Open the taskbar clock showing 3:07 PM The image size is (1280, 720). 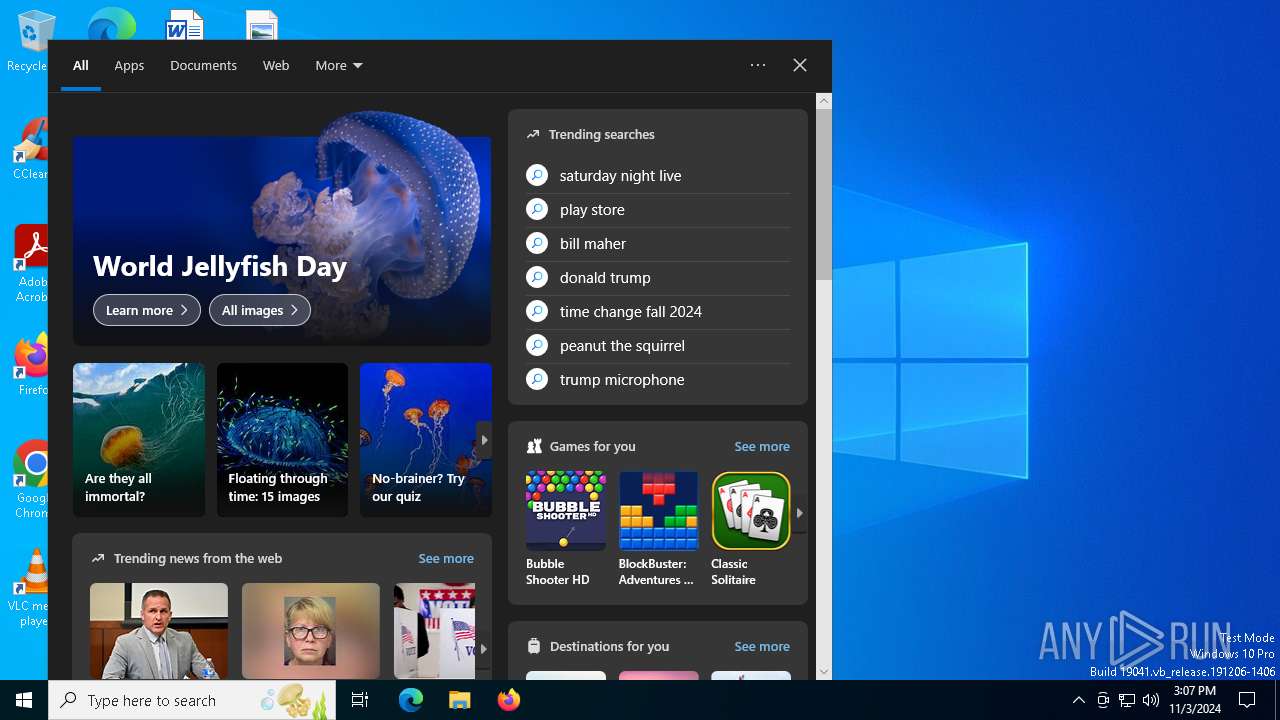pyautogui.click(x=1195, y=700)
